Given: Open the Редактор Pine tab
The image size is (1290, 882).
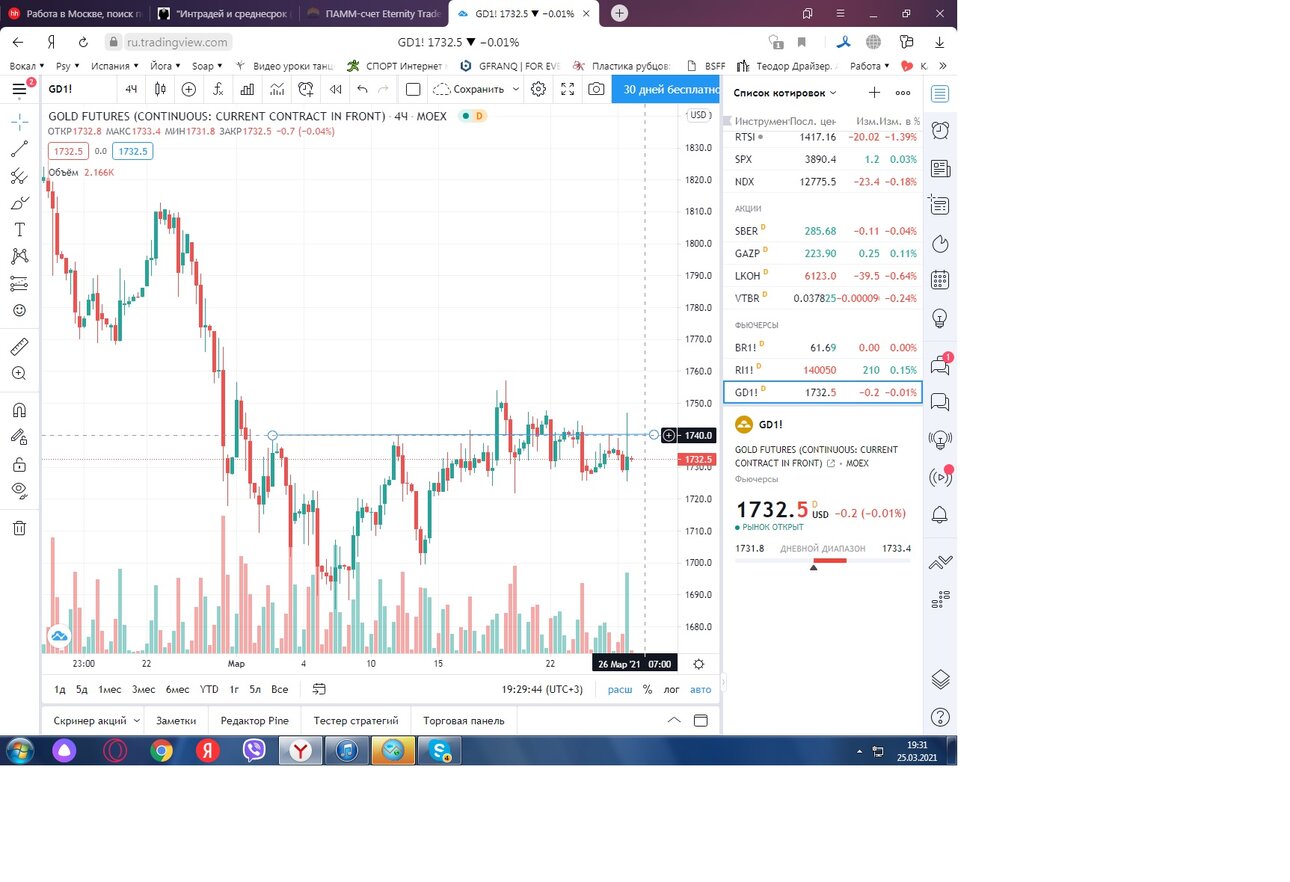Looking at the screenshot, I should tap(254, 720).
